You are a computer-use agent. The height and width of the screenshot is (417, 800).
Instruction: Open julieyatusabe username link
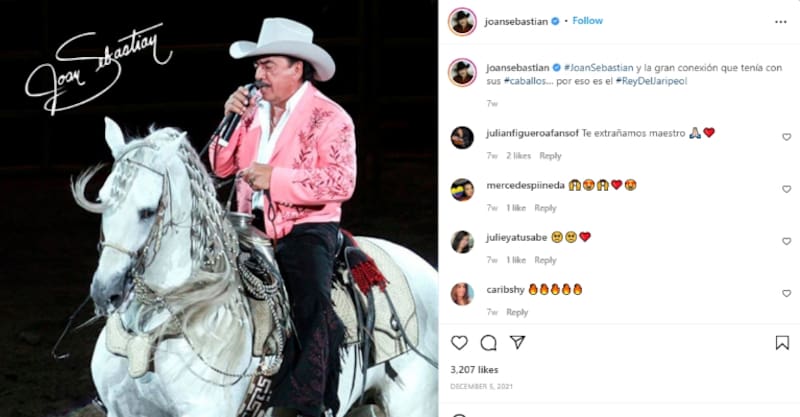pos(516,237)
